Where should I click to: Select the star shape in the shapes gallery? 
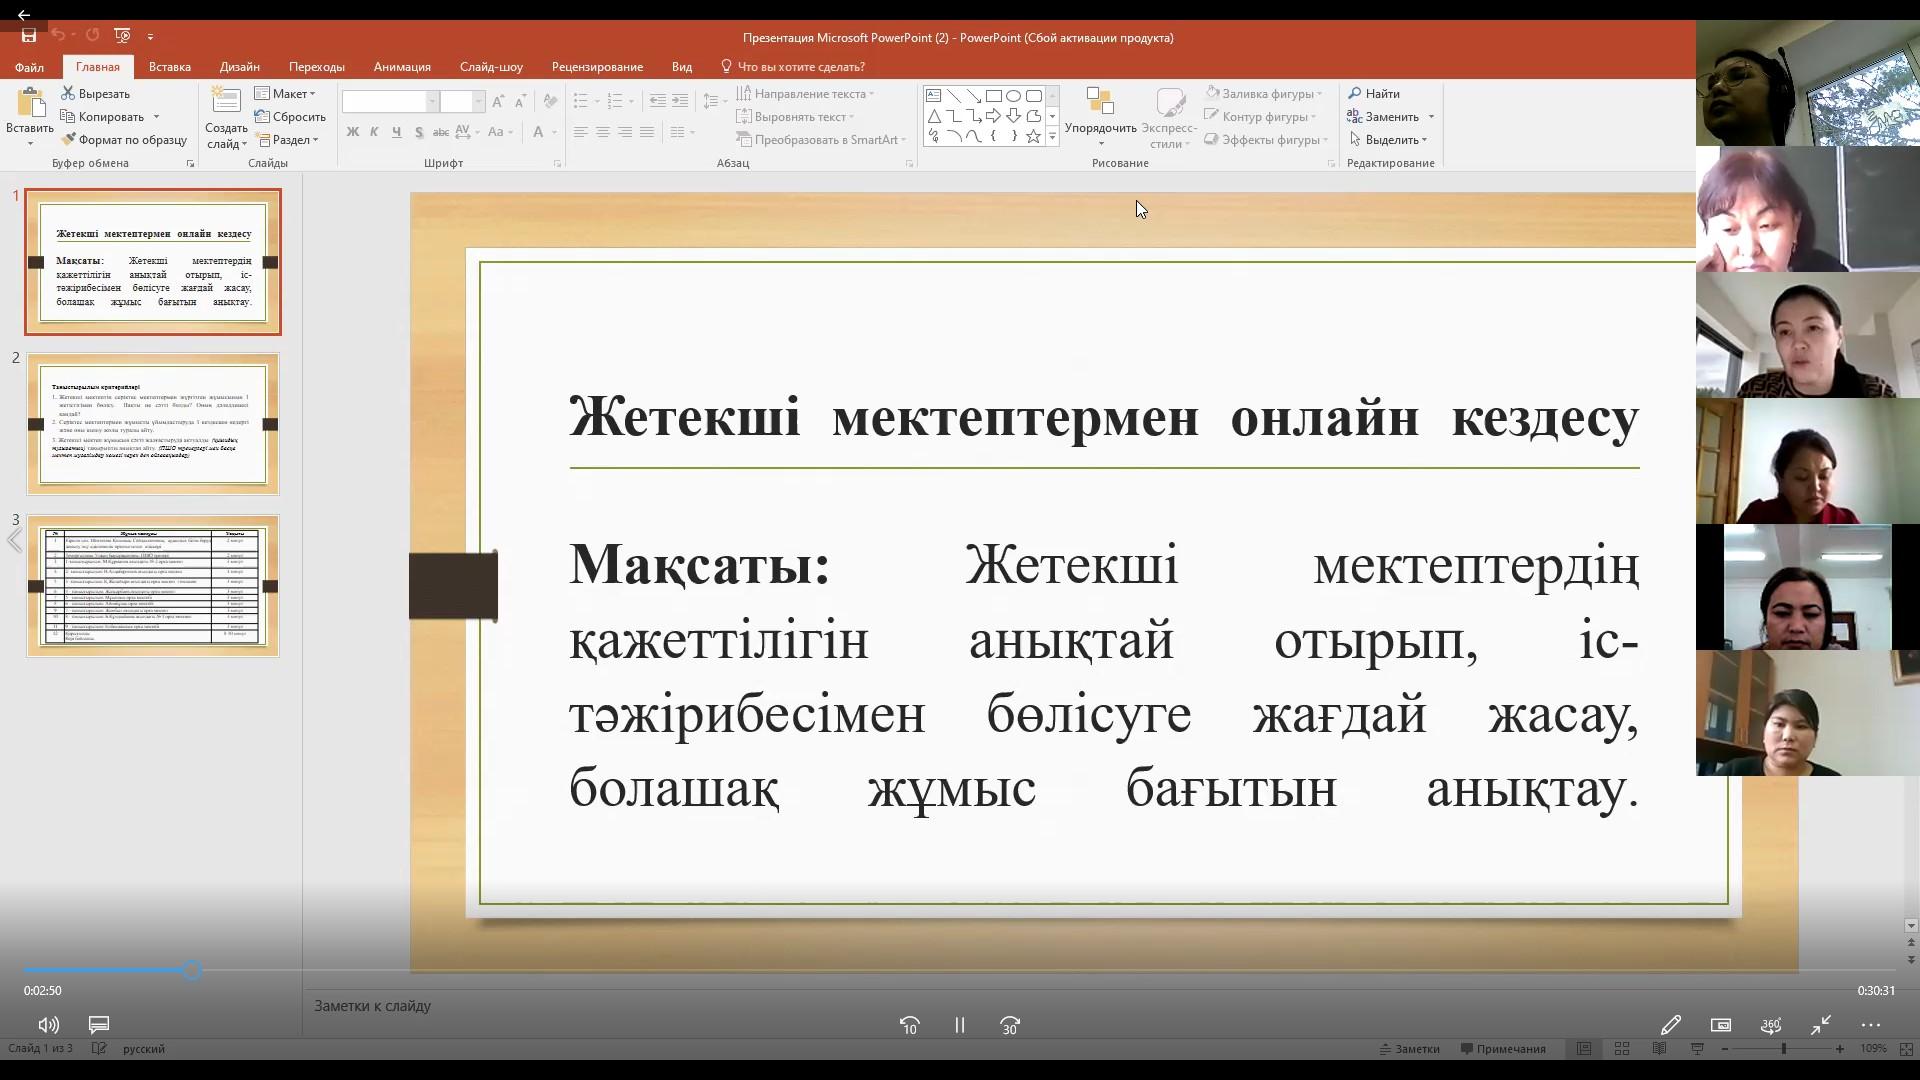[x=1033, y=136]
